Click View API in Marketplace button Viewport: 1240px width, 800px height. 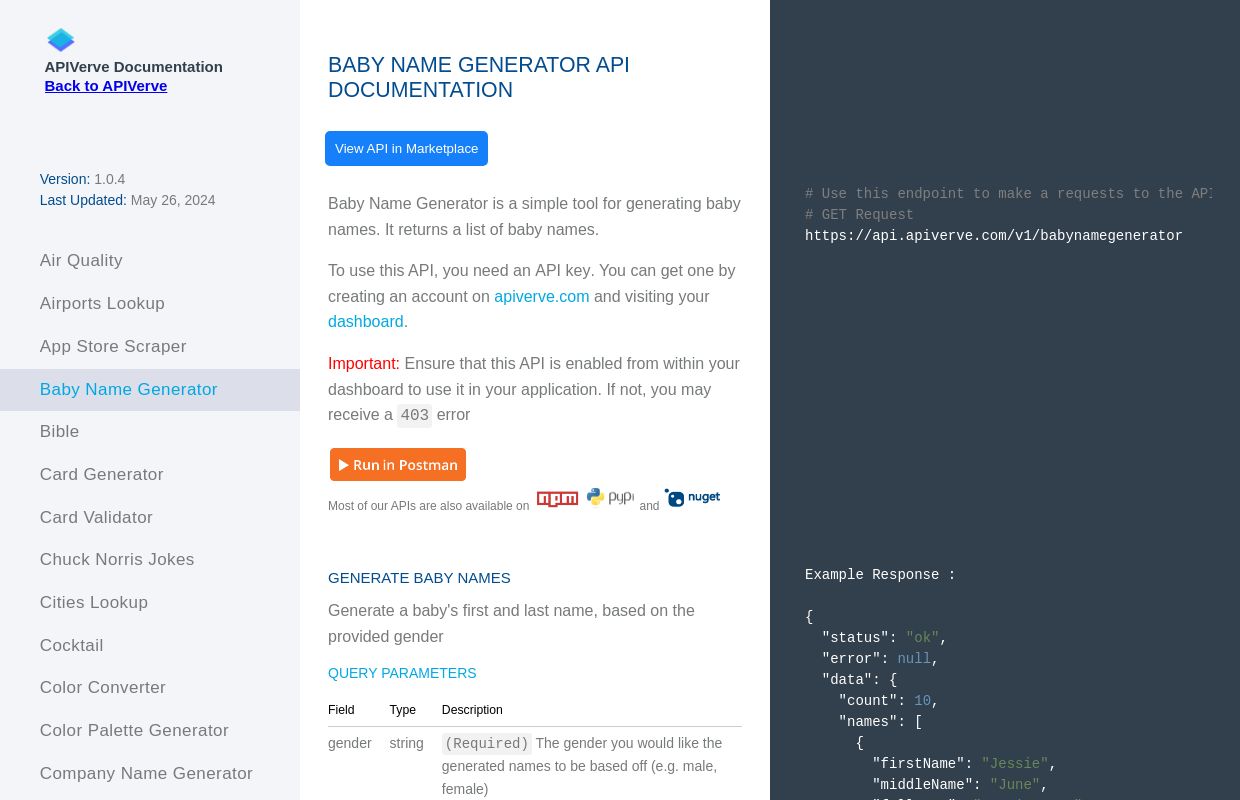pyautogui.click(x=406, y=148)
